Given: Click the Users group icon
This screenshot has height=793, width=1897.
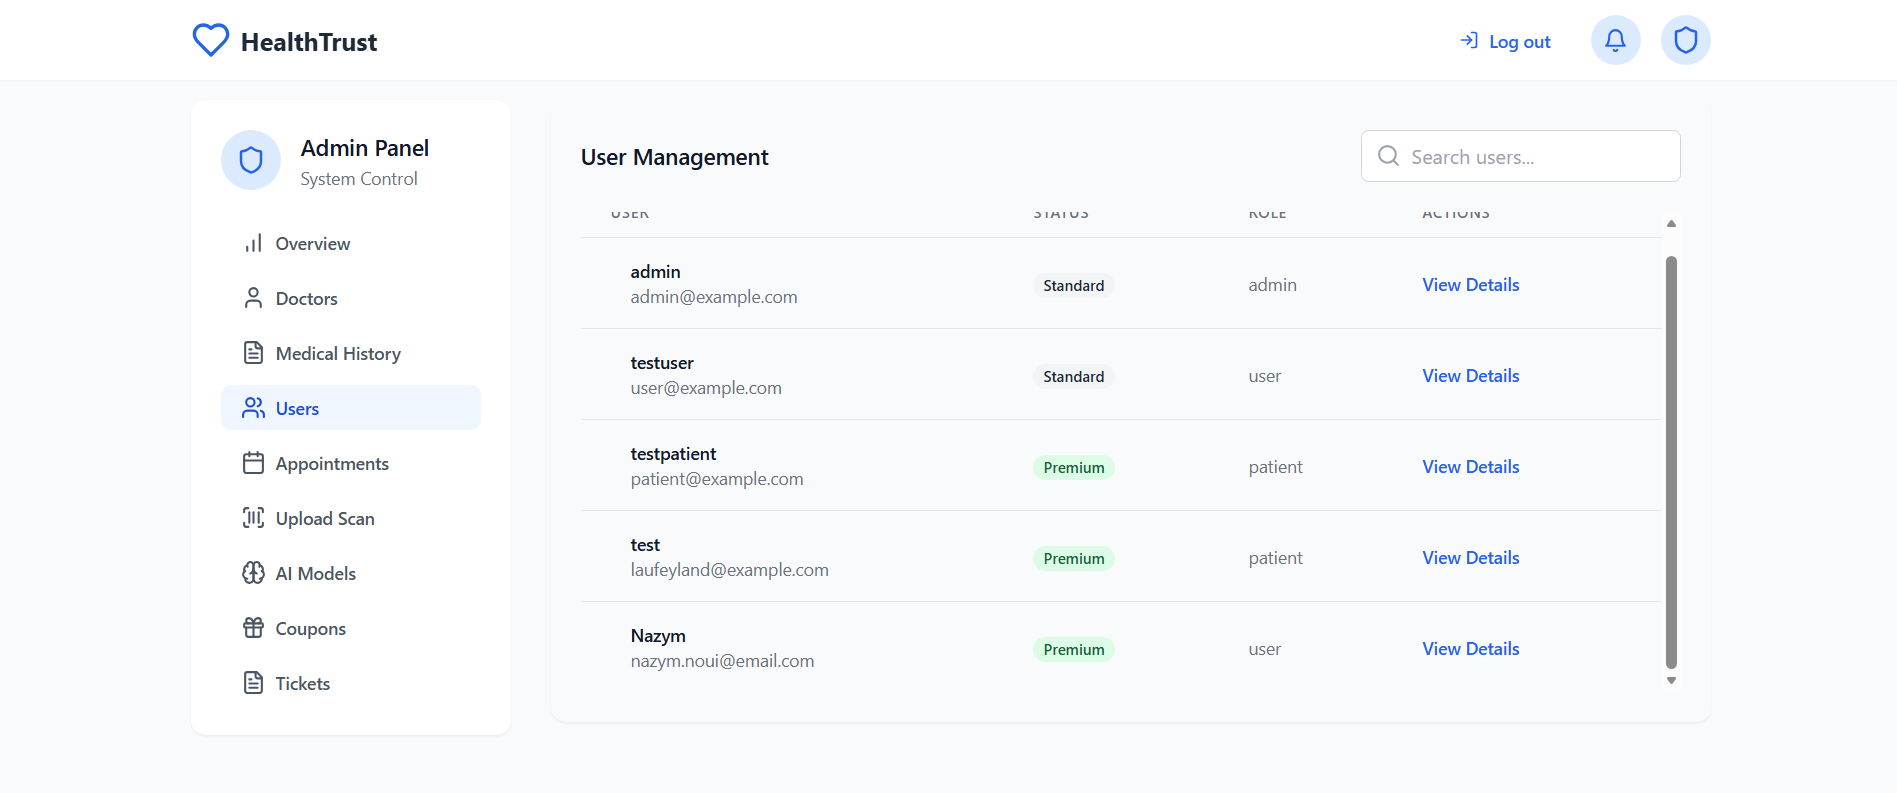Looking at the screenshot, I should 254,408.
